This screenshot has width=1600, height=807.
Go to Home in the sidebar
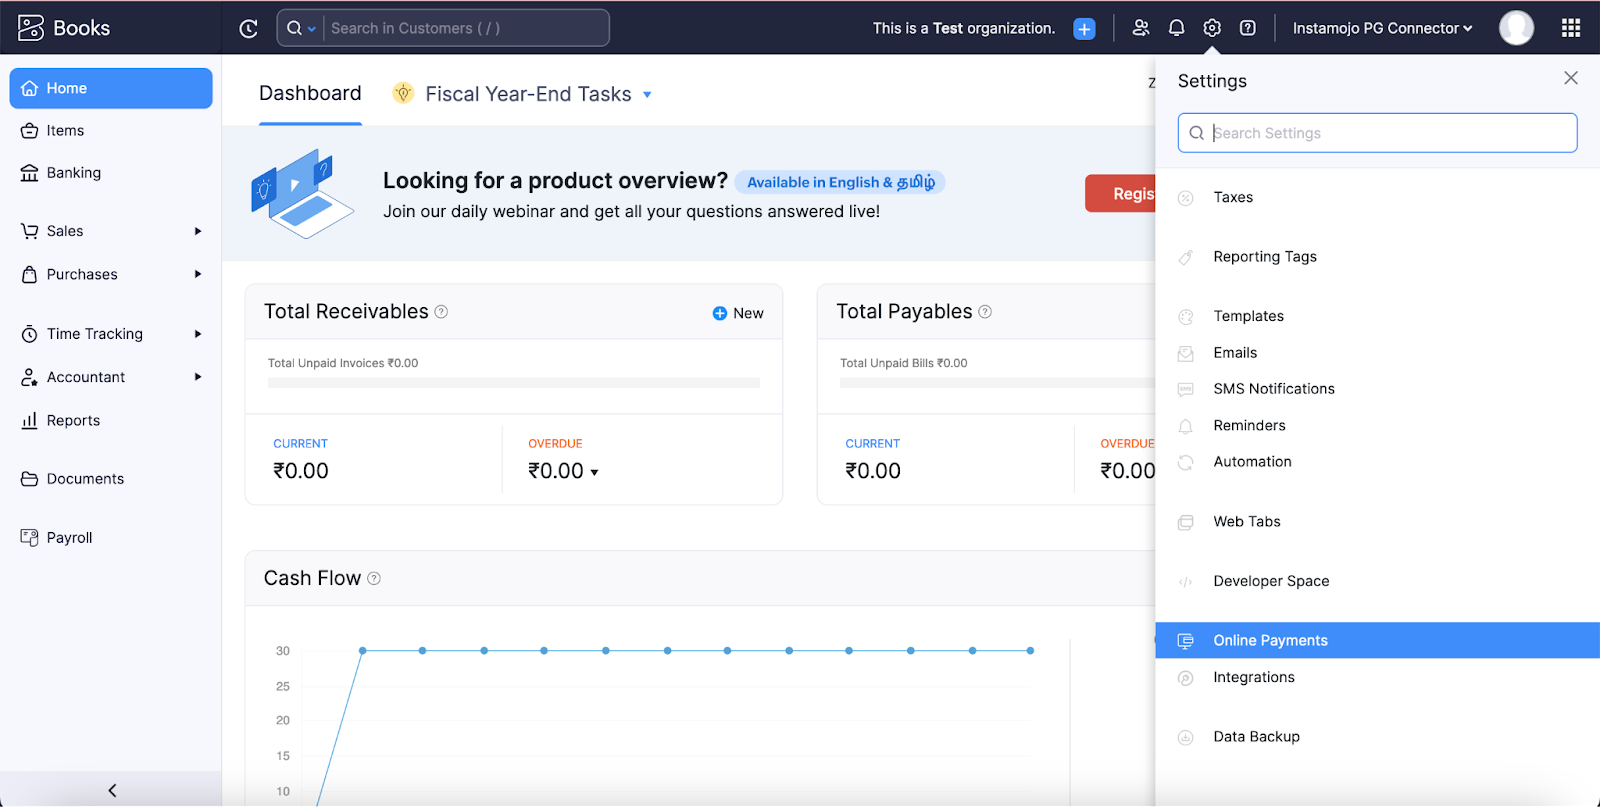(x=111, y=88)
